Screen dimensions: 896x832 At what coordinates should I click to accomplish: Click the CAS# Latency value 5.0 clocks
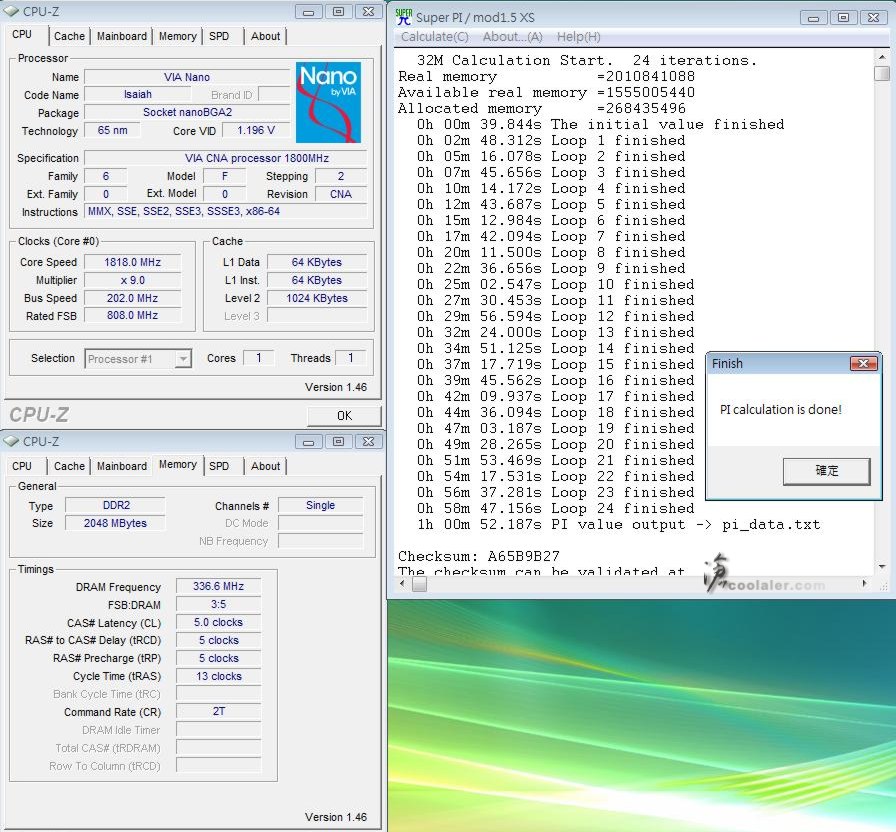pos(218,622)
